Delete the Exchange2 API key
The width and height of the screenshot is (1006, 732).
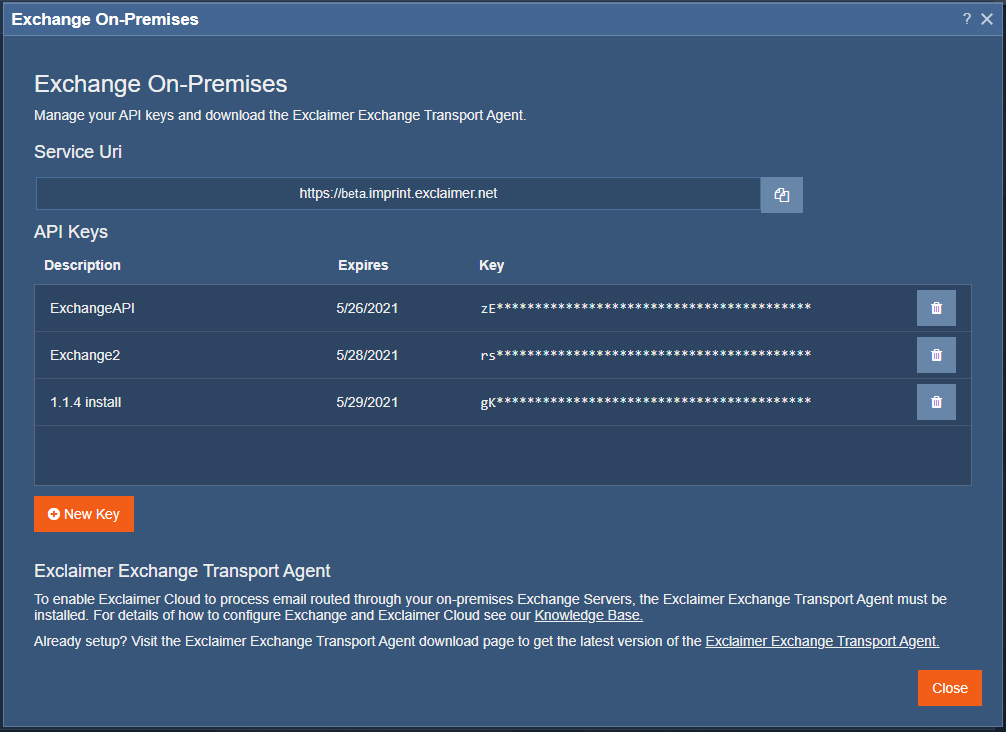coord(936,355)
